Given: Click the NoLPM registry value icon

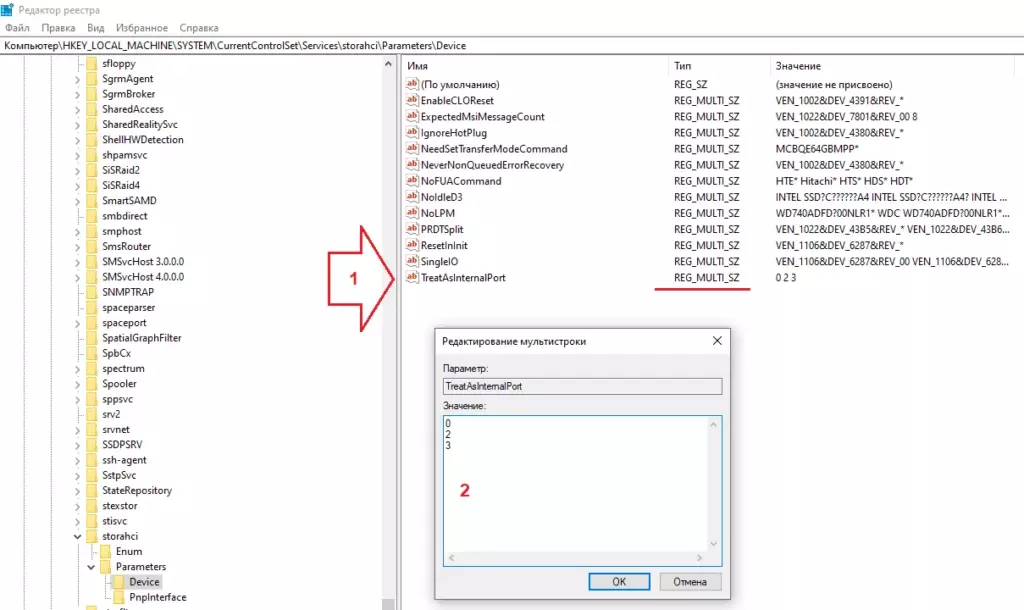Looking at the screenshot, I should tap(411, 213).
